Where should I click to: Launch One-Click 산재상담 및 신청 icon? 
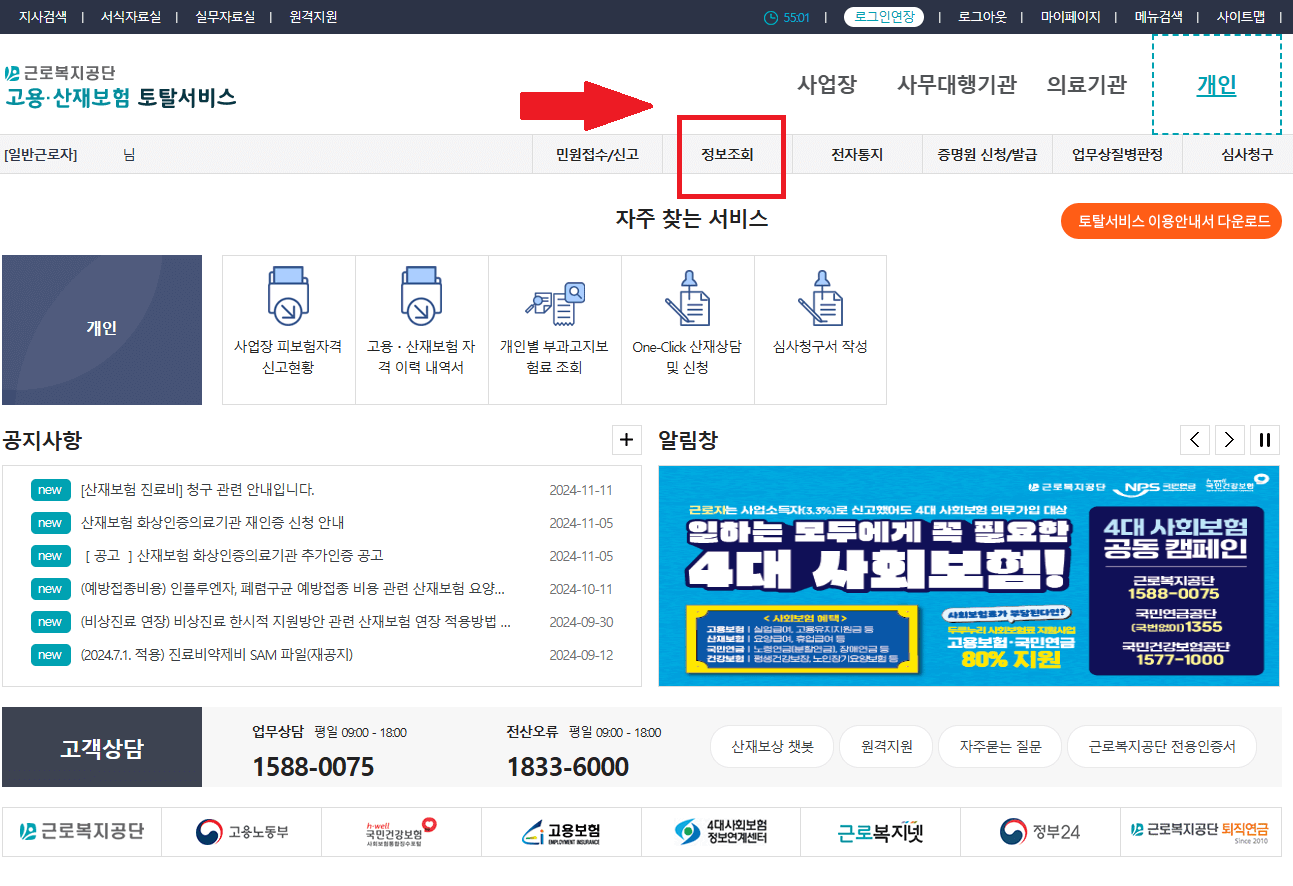(x=687, y=330)
